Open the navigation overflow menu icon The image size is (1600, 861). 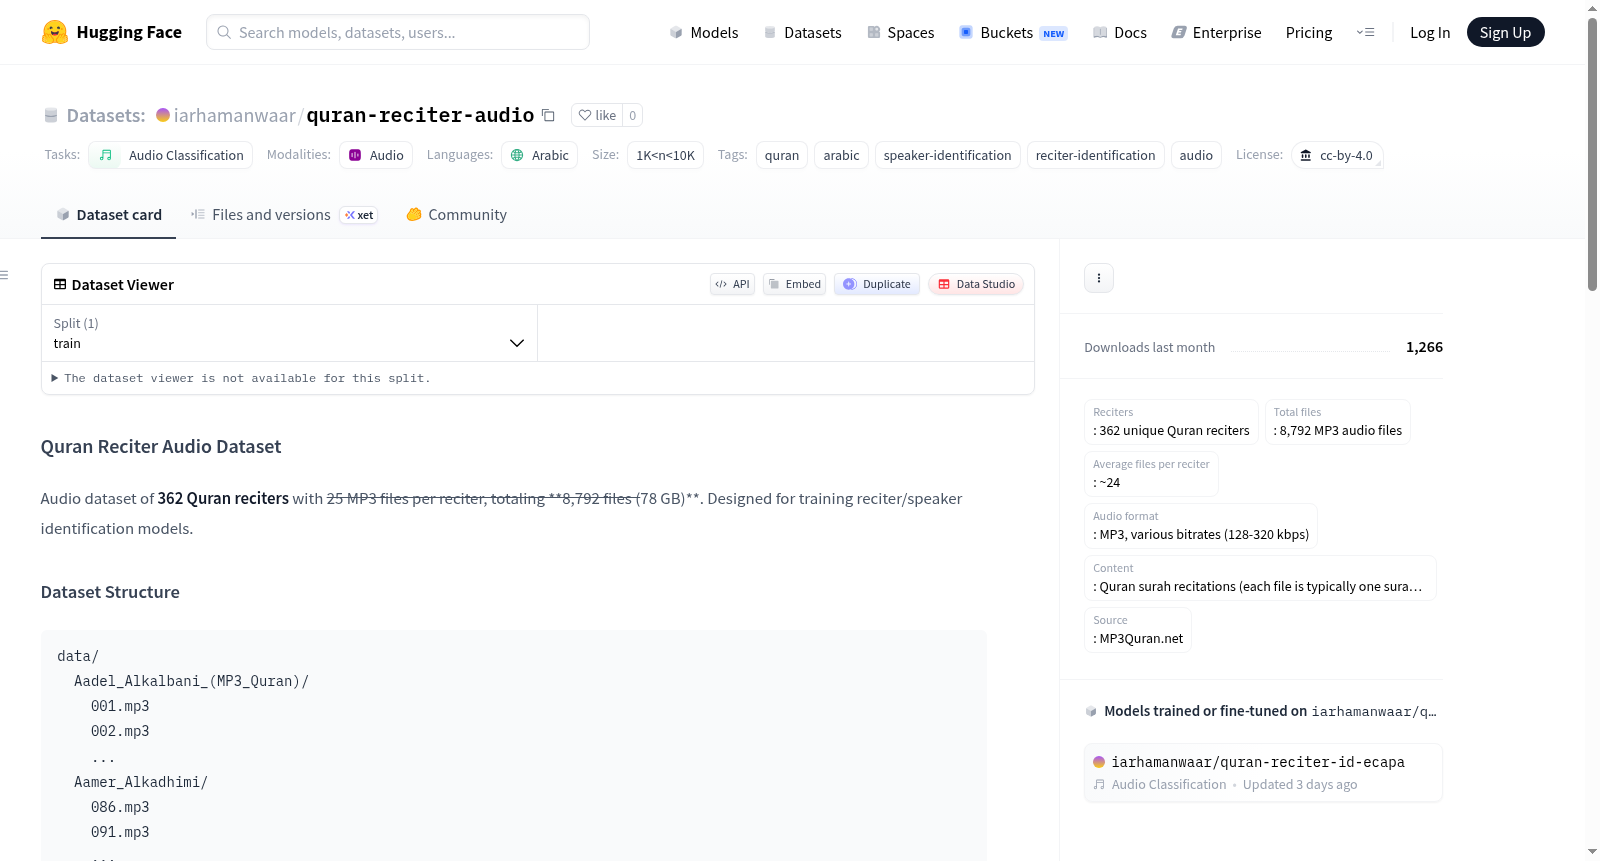point(1365,32)
